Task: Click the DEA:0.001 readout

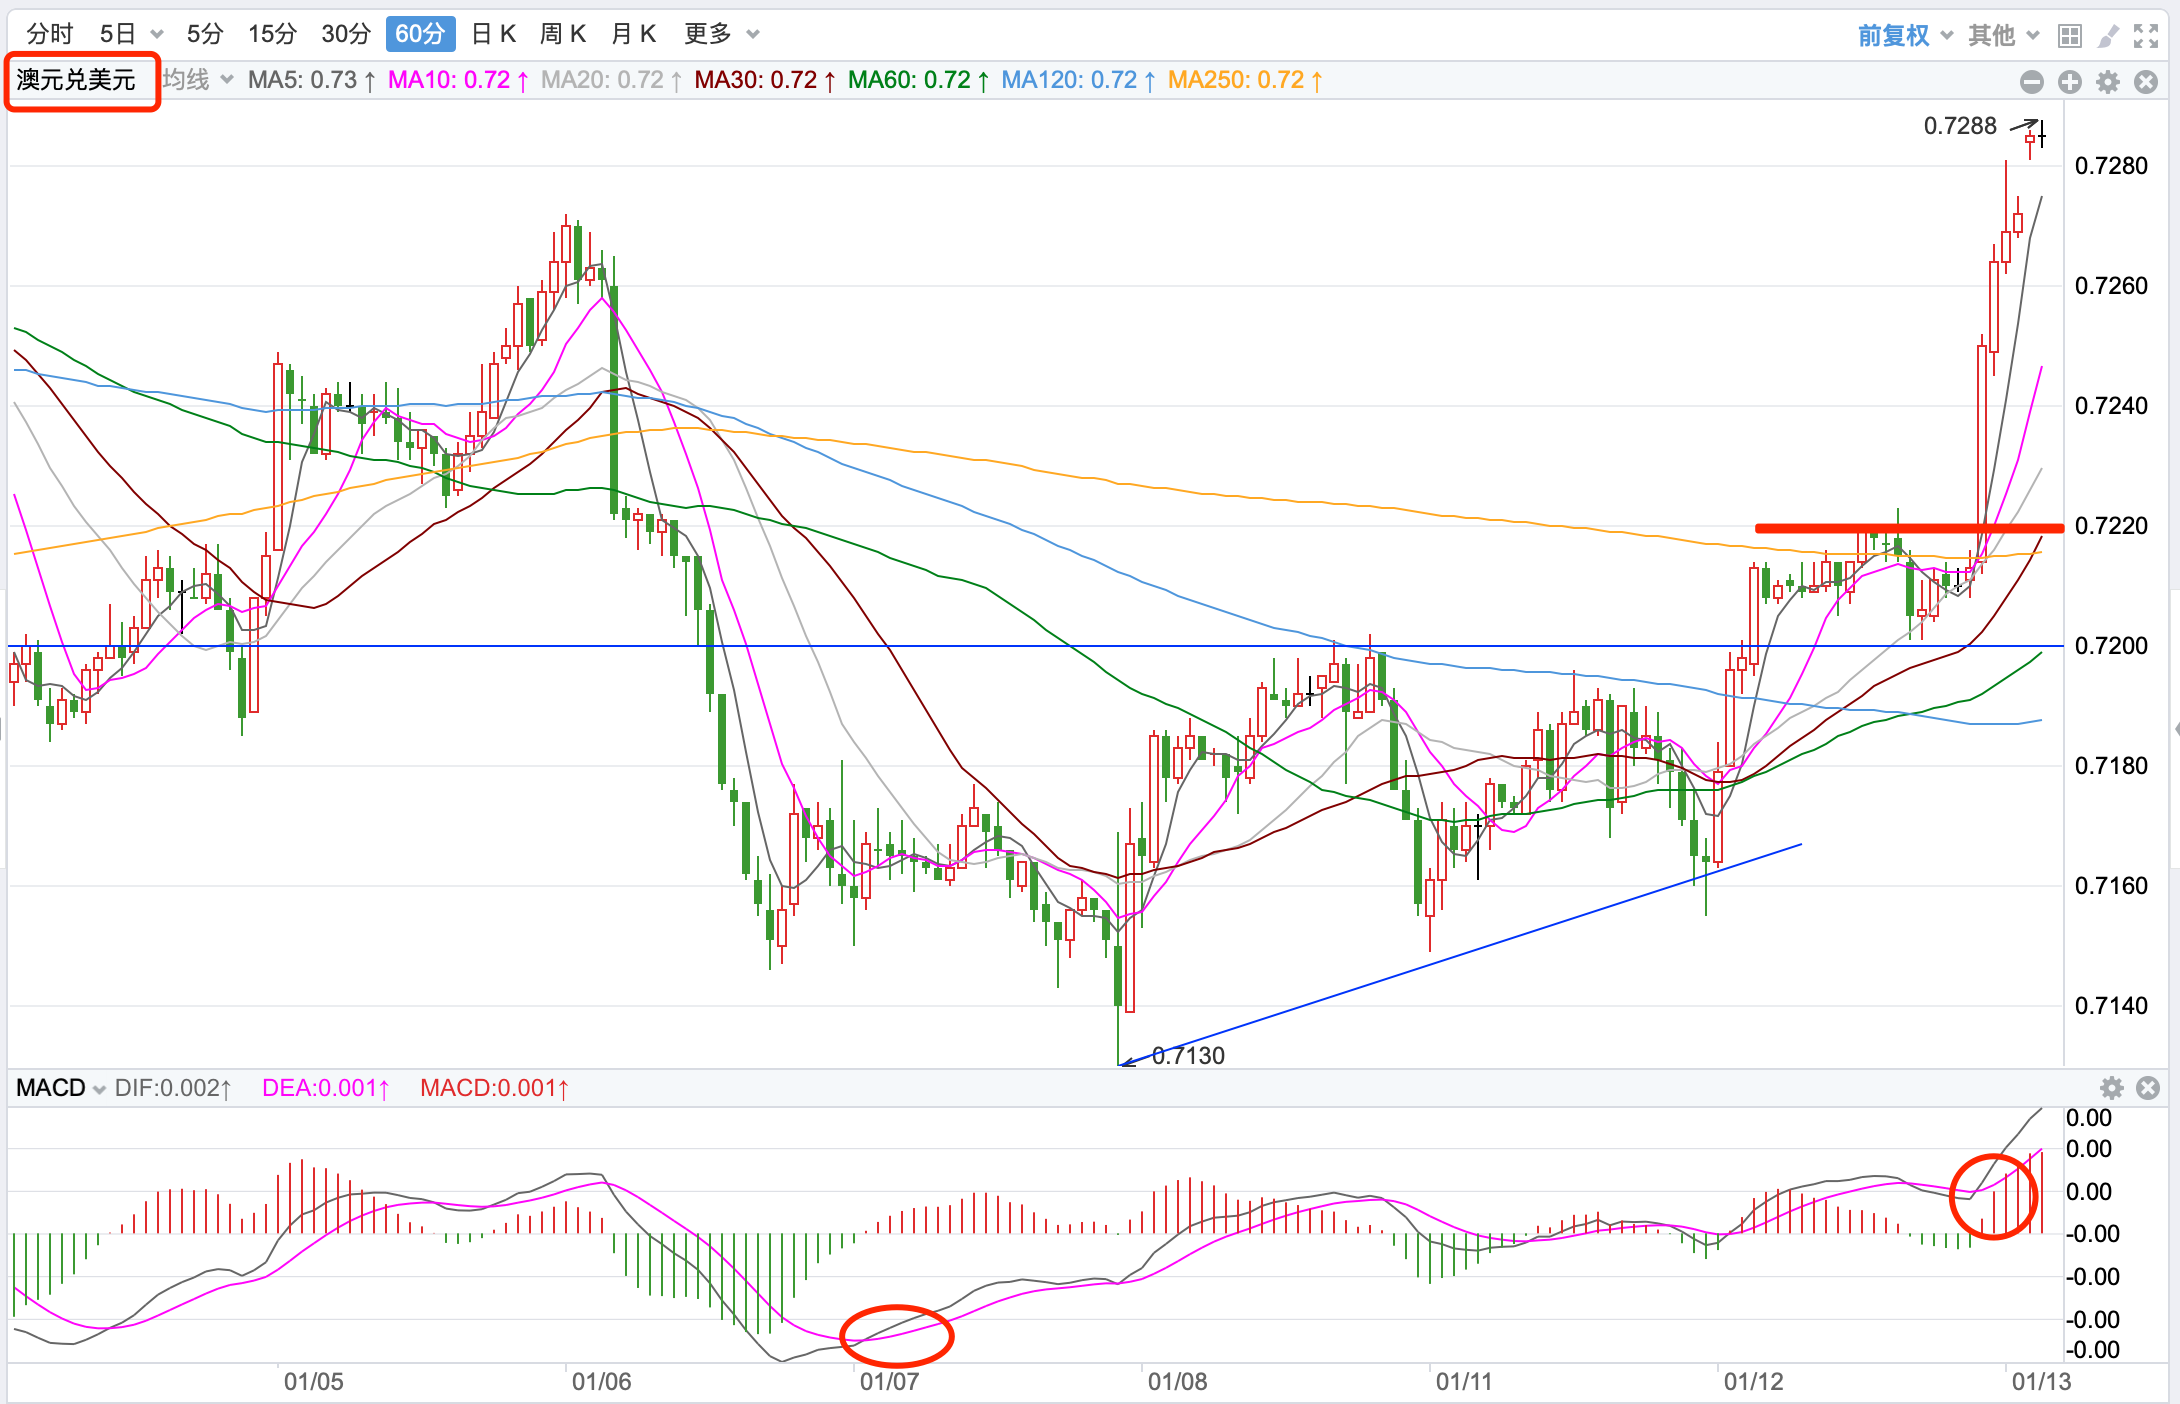Action: coord(325,1088)
